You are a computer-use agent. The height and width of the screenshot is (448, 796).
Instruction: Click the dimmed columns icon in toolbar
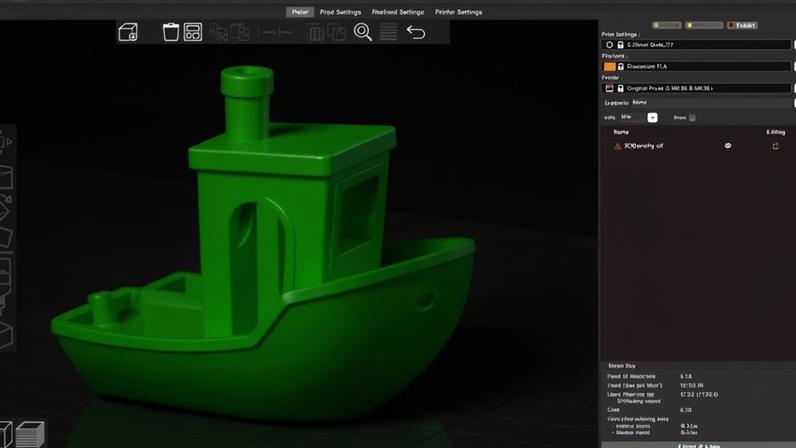coord(315,33)
